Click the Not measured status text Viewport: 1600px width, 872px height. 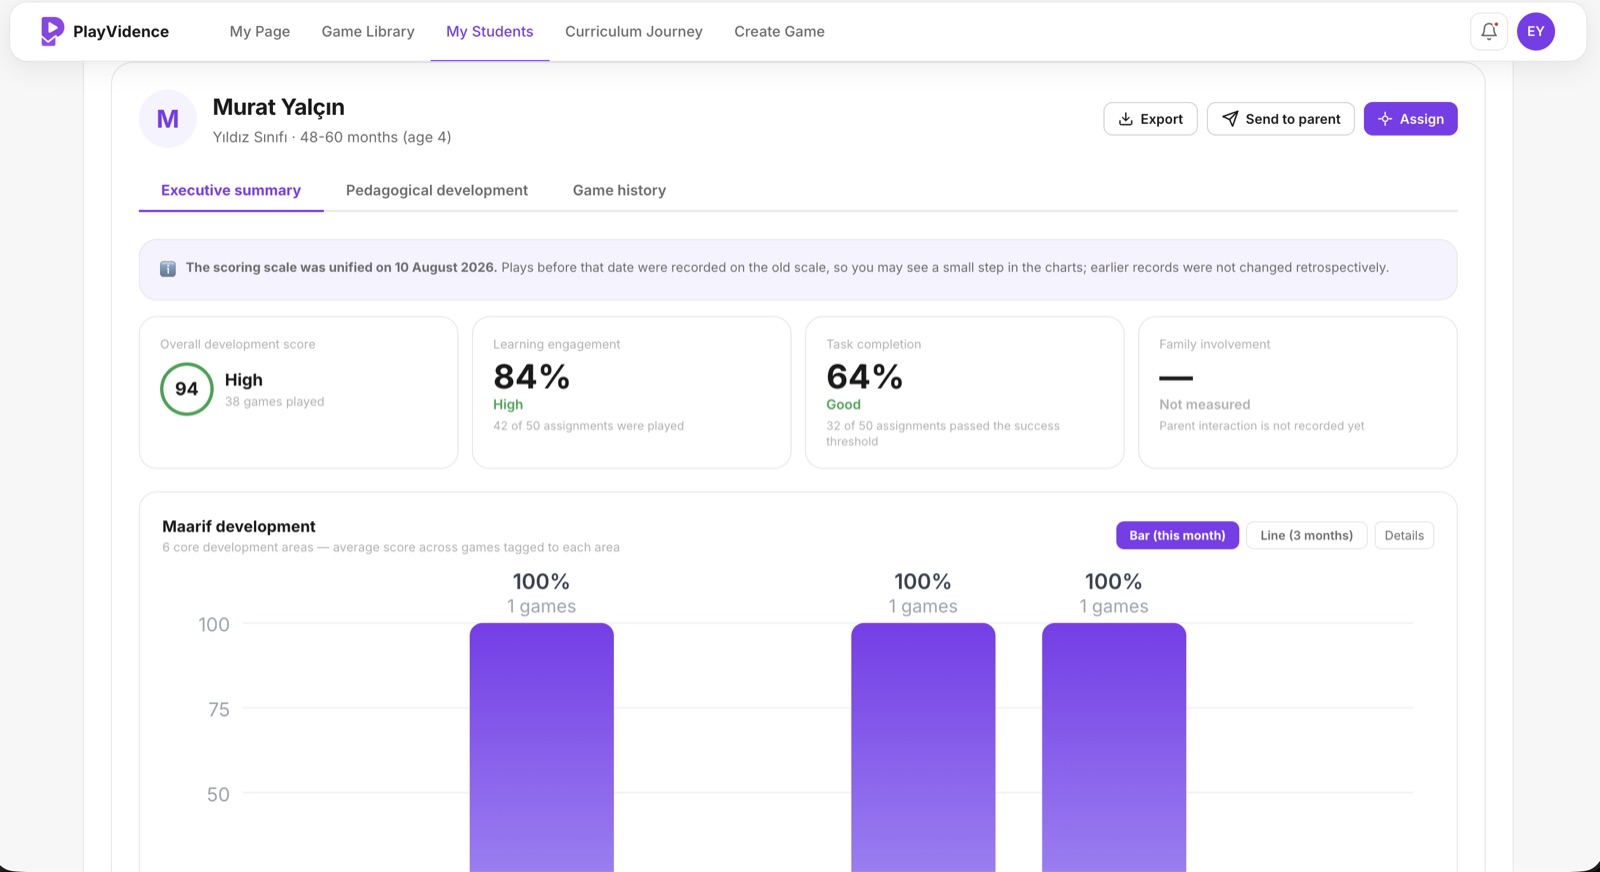[x=1205, y=404]
